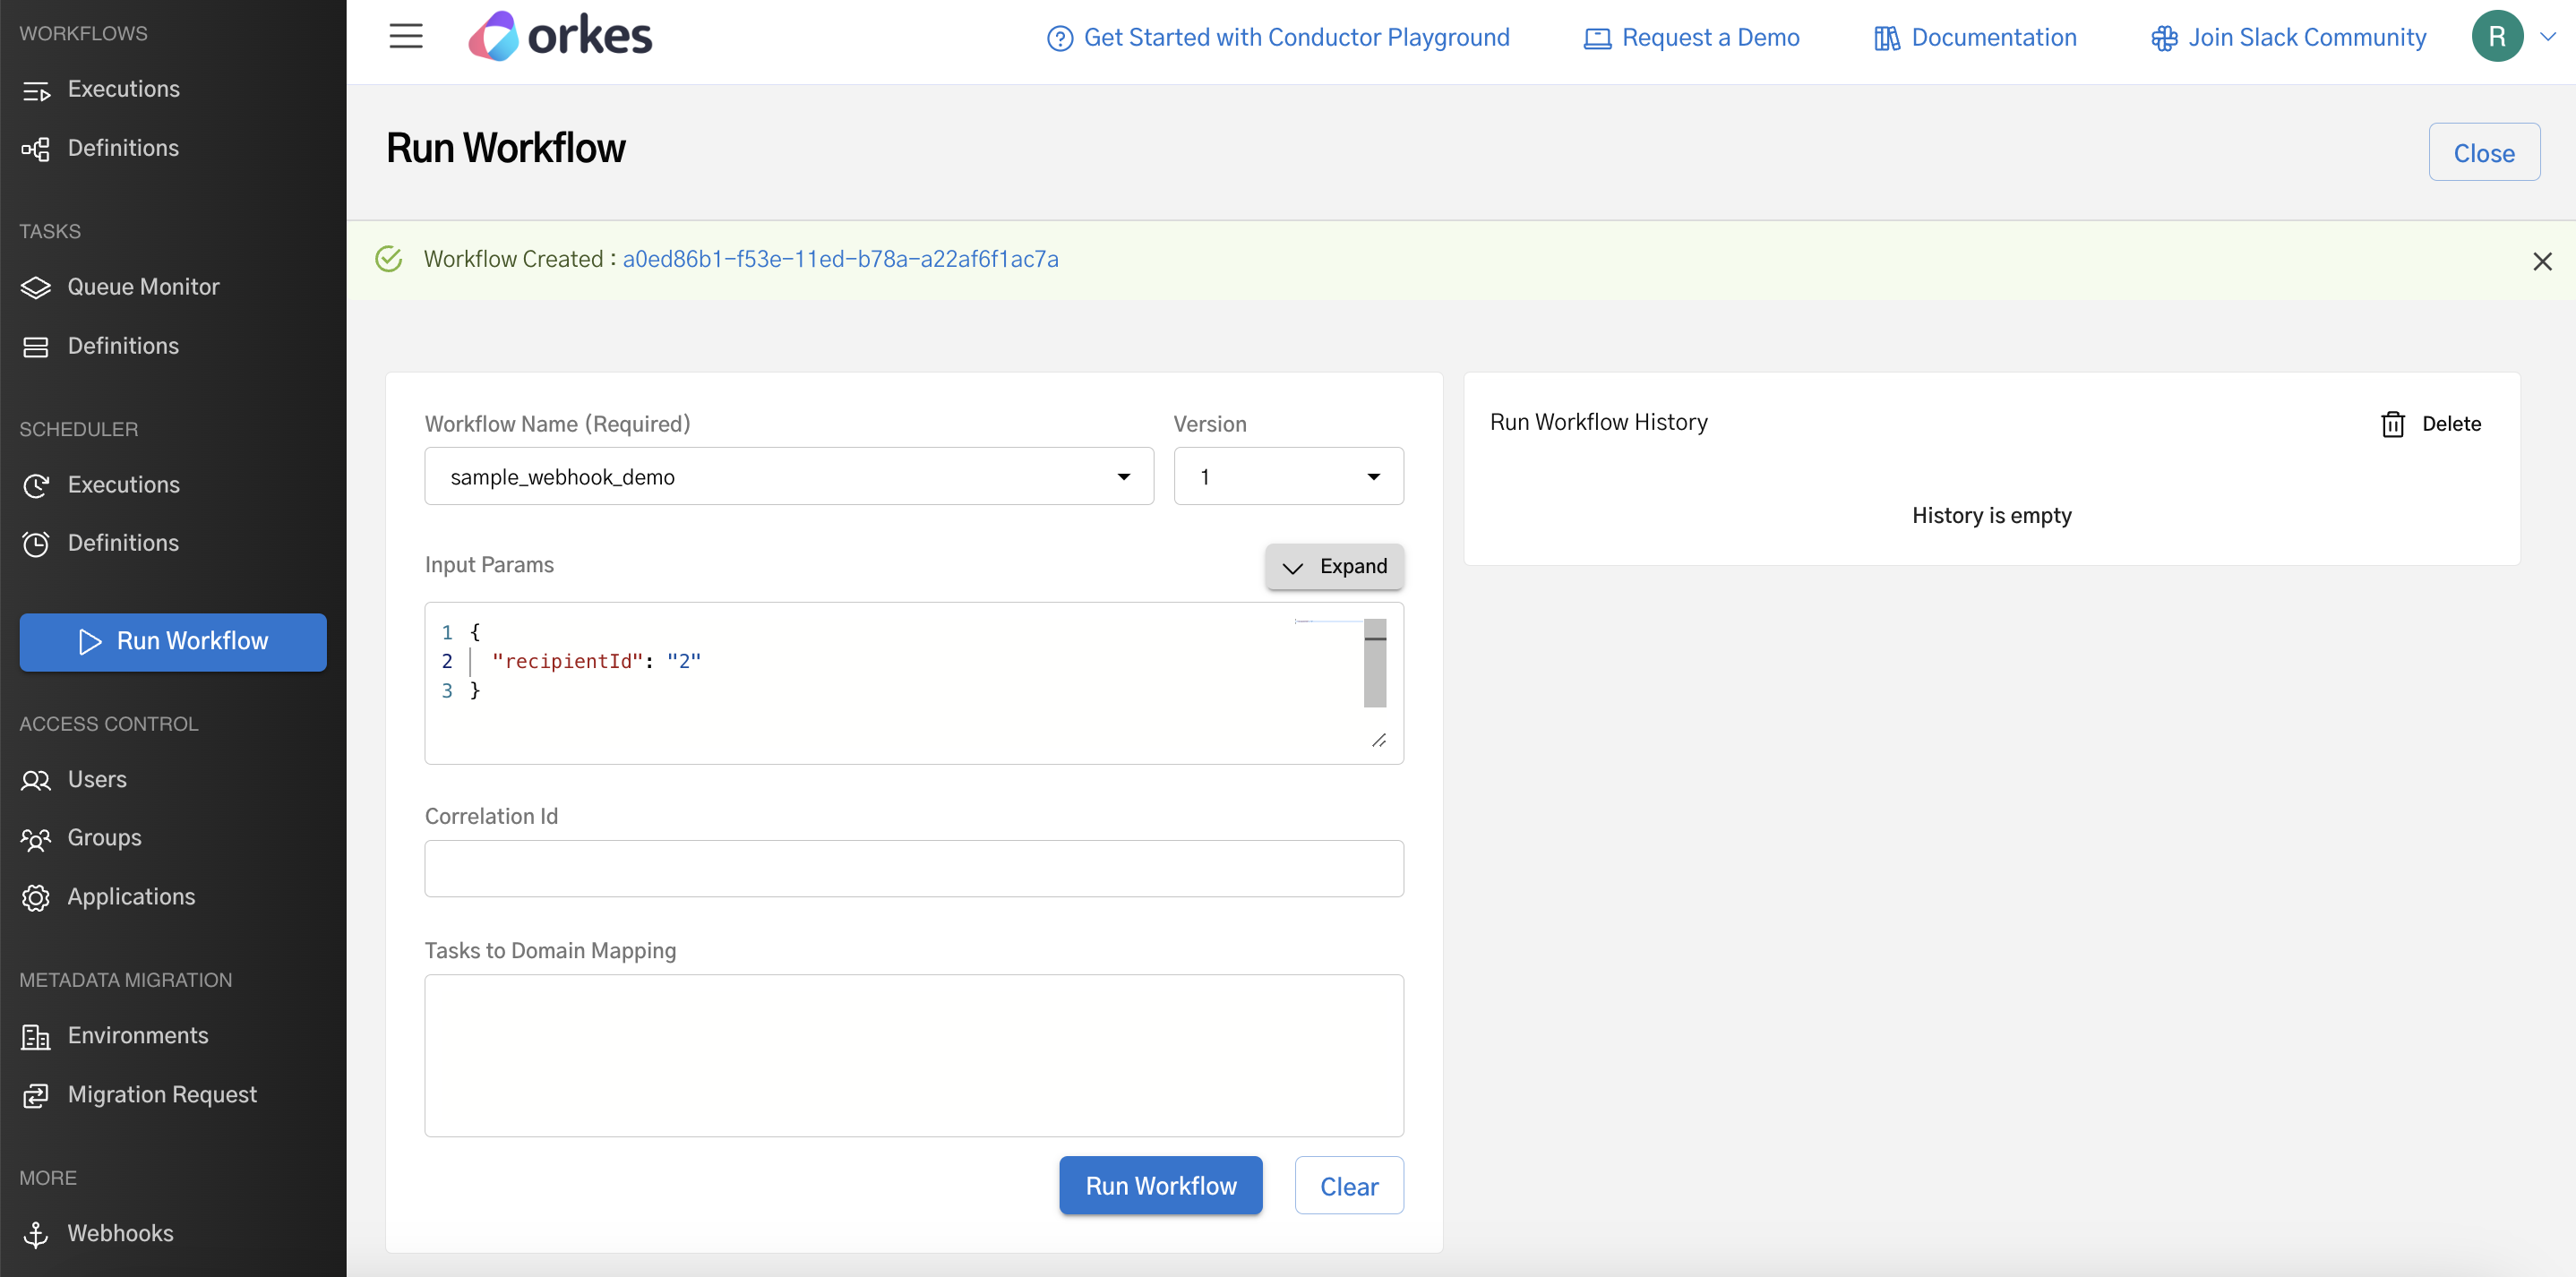Click the Correlation Id input field
Screen dimensions: 2576x1277
[913, 868]
